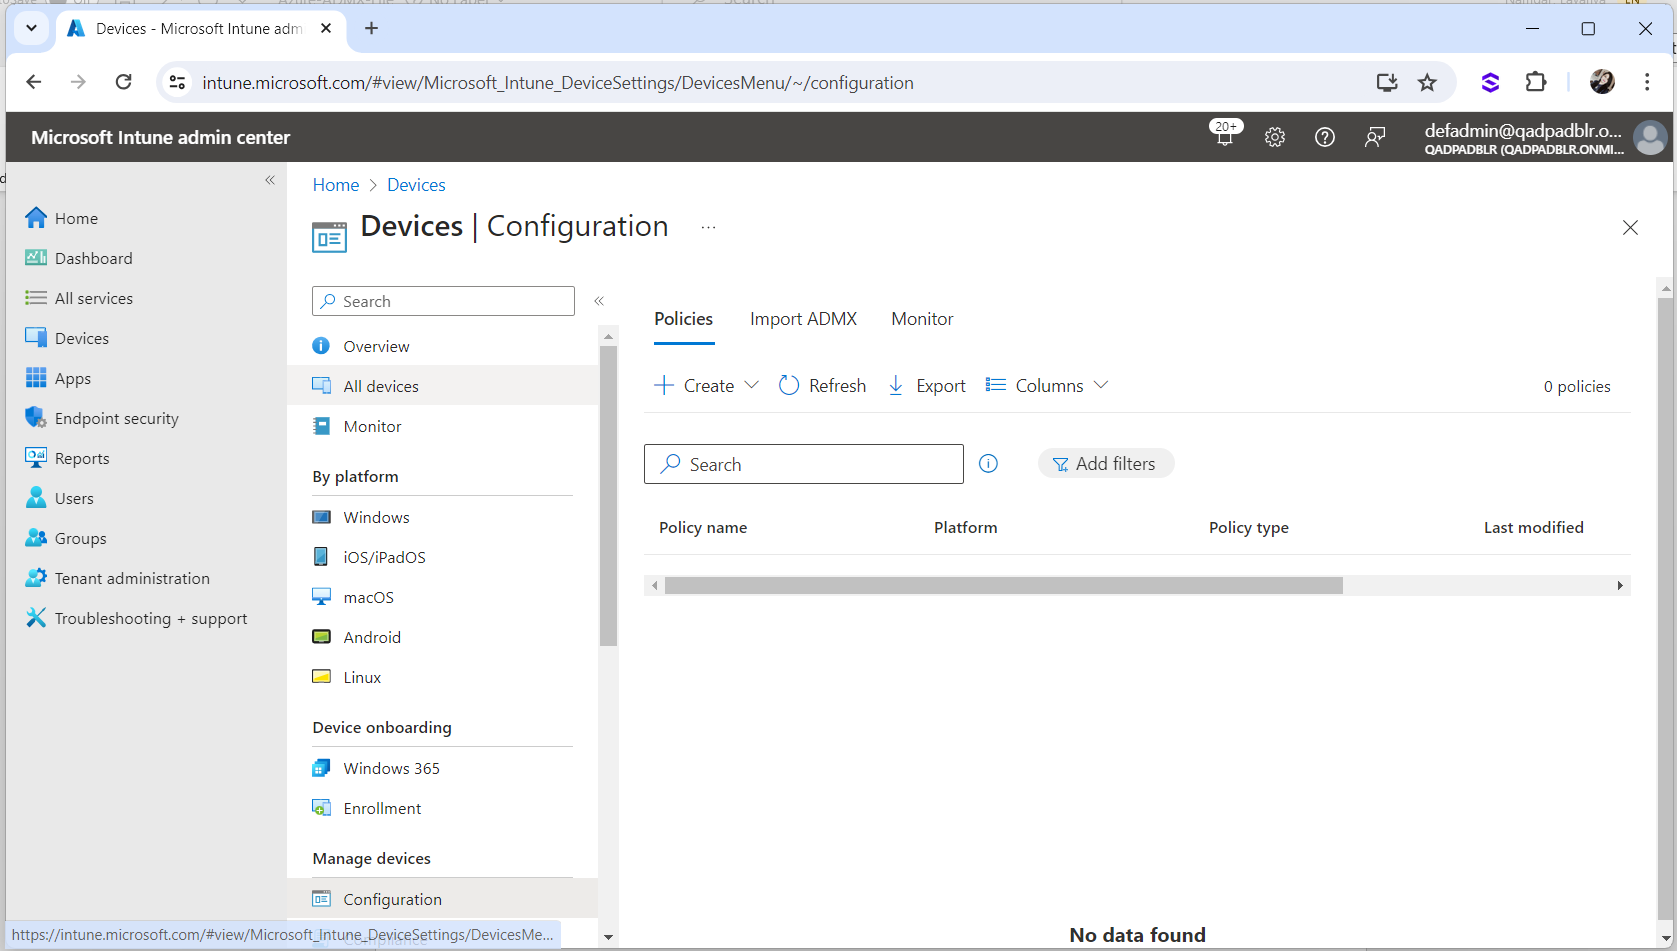The height and width of the screenshot is (951, 1677).
Task: Click the Home breadcrumb link
Action: (x=336, y=185)
